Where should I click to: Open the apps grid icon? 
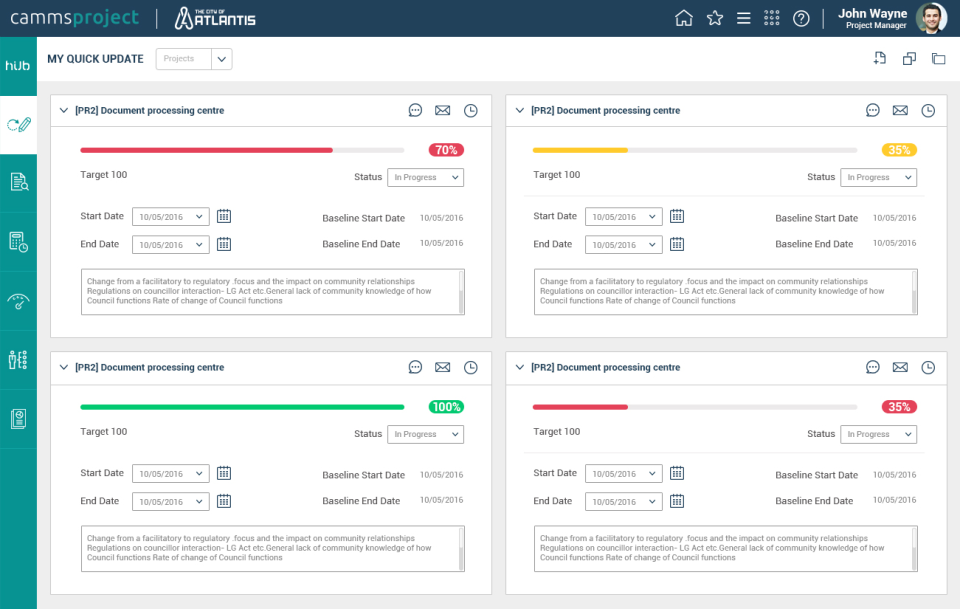(x=771, y=17)
